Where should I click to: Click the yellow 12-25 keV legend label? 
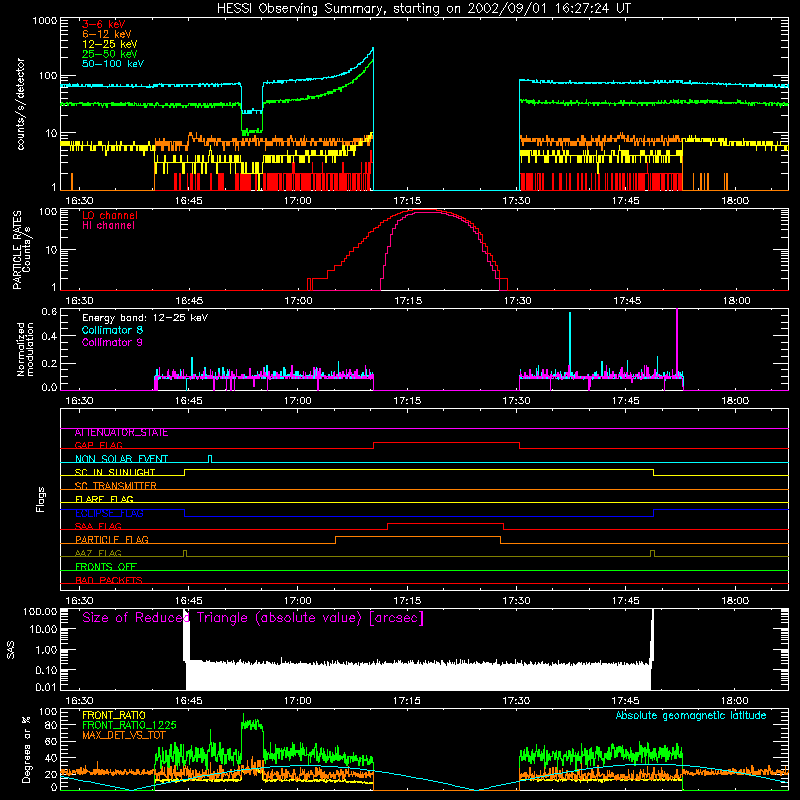tap(110, 44)
